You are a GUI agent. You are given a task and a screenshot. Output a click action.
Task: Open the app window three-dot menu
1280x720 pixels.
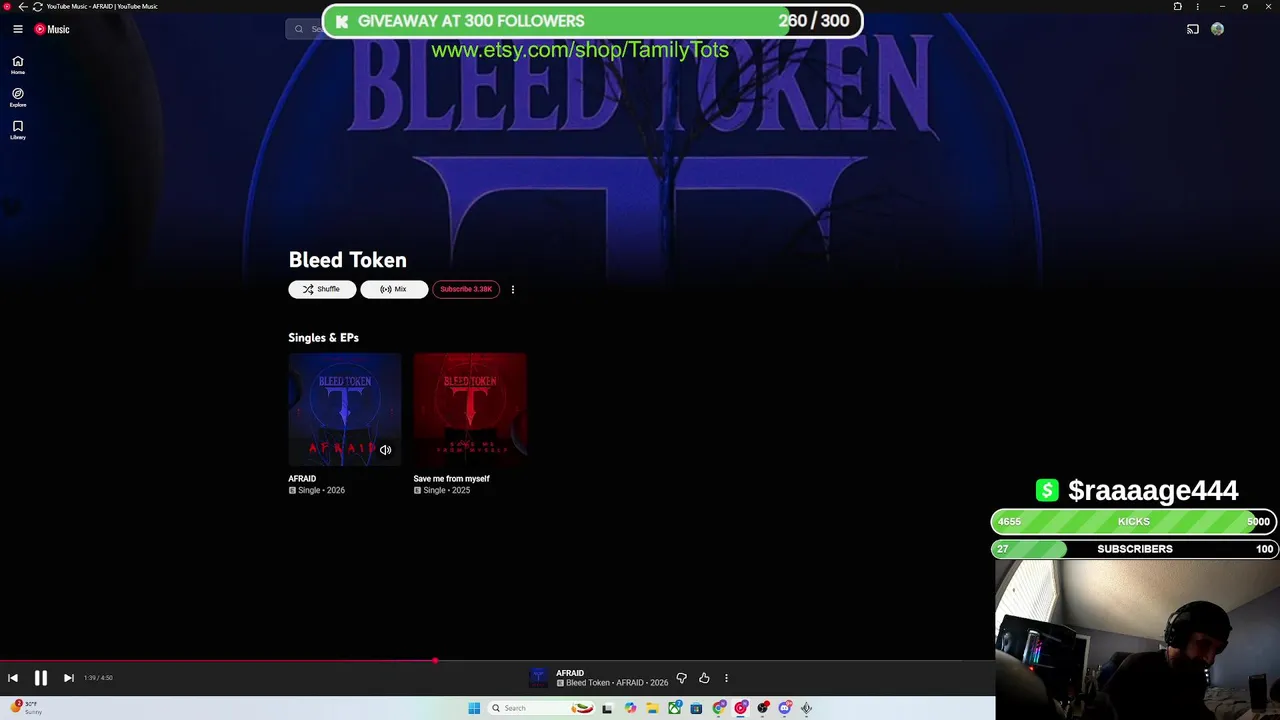tap(1197, 6)
